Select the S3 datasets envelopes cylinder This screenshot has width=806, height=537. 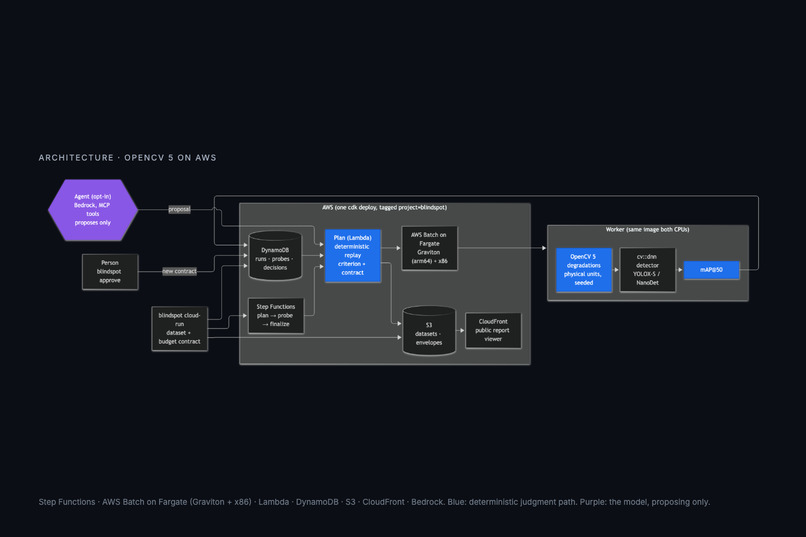(429, 331)
